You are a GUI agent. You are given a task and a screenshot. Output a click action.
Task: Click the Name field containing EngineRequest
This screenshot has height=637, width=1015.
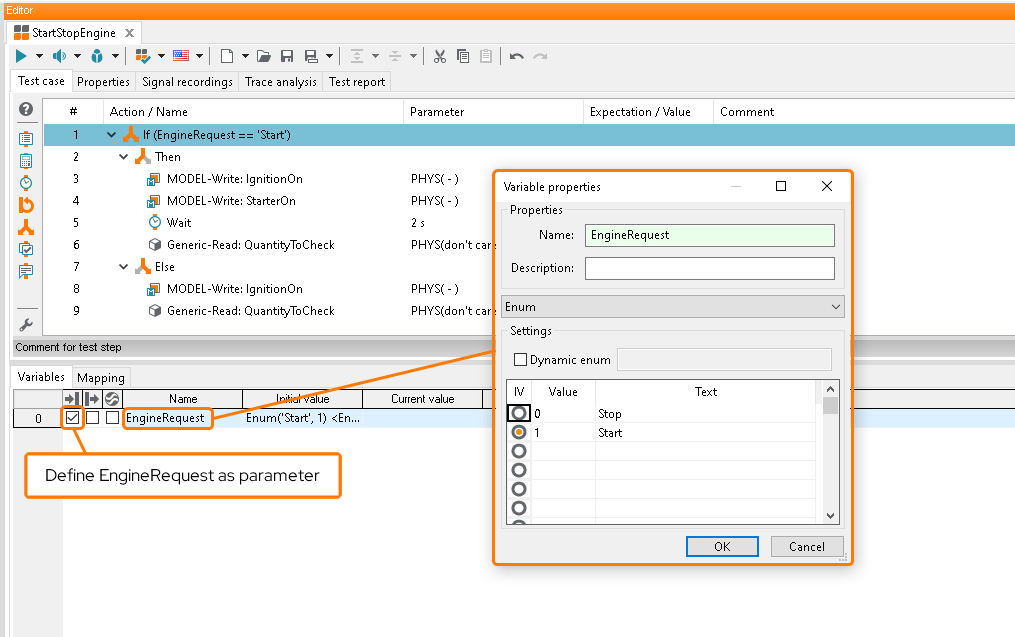click(709, 235)
